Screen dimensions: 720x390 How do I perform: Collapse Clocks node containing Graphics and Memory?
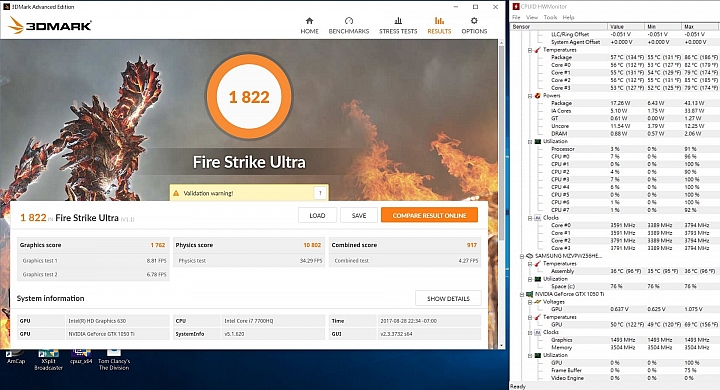pos(530,333)
